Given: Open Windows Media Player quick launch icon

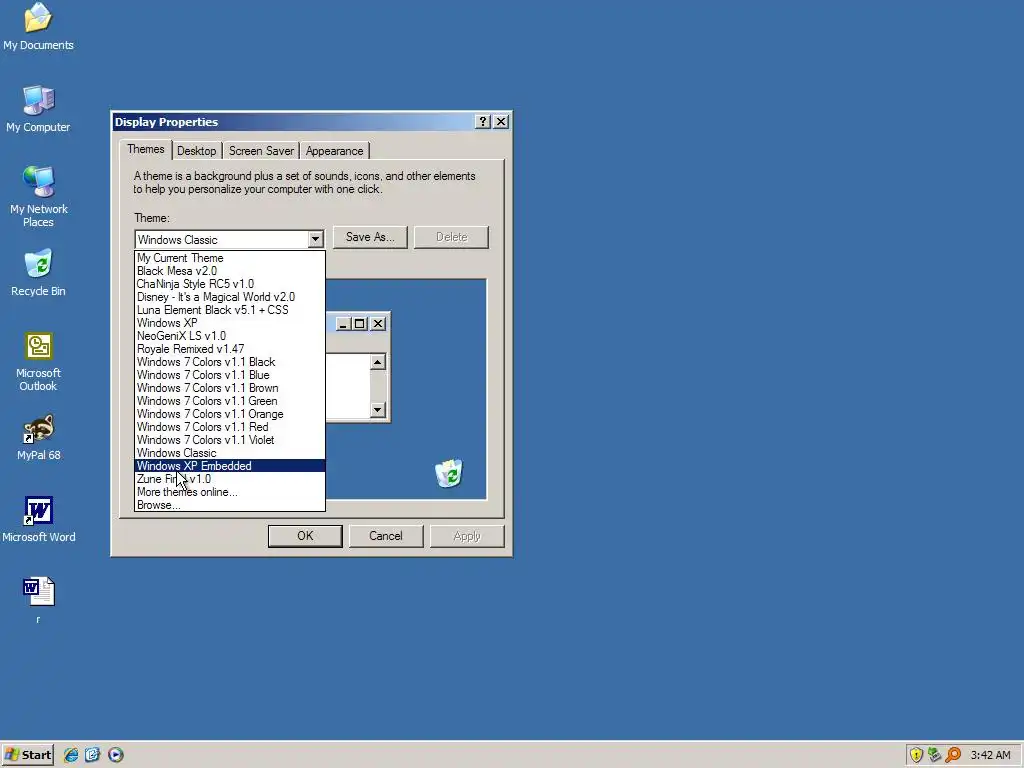Looking at the screenshot, I should (116, 755).
